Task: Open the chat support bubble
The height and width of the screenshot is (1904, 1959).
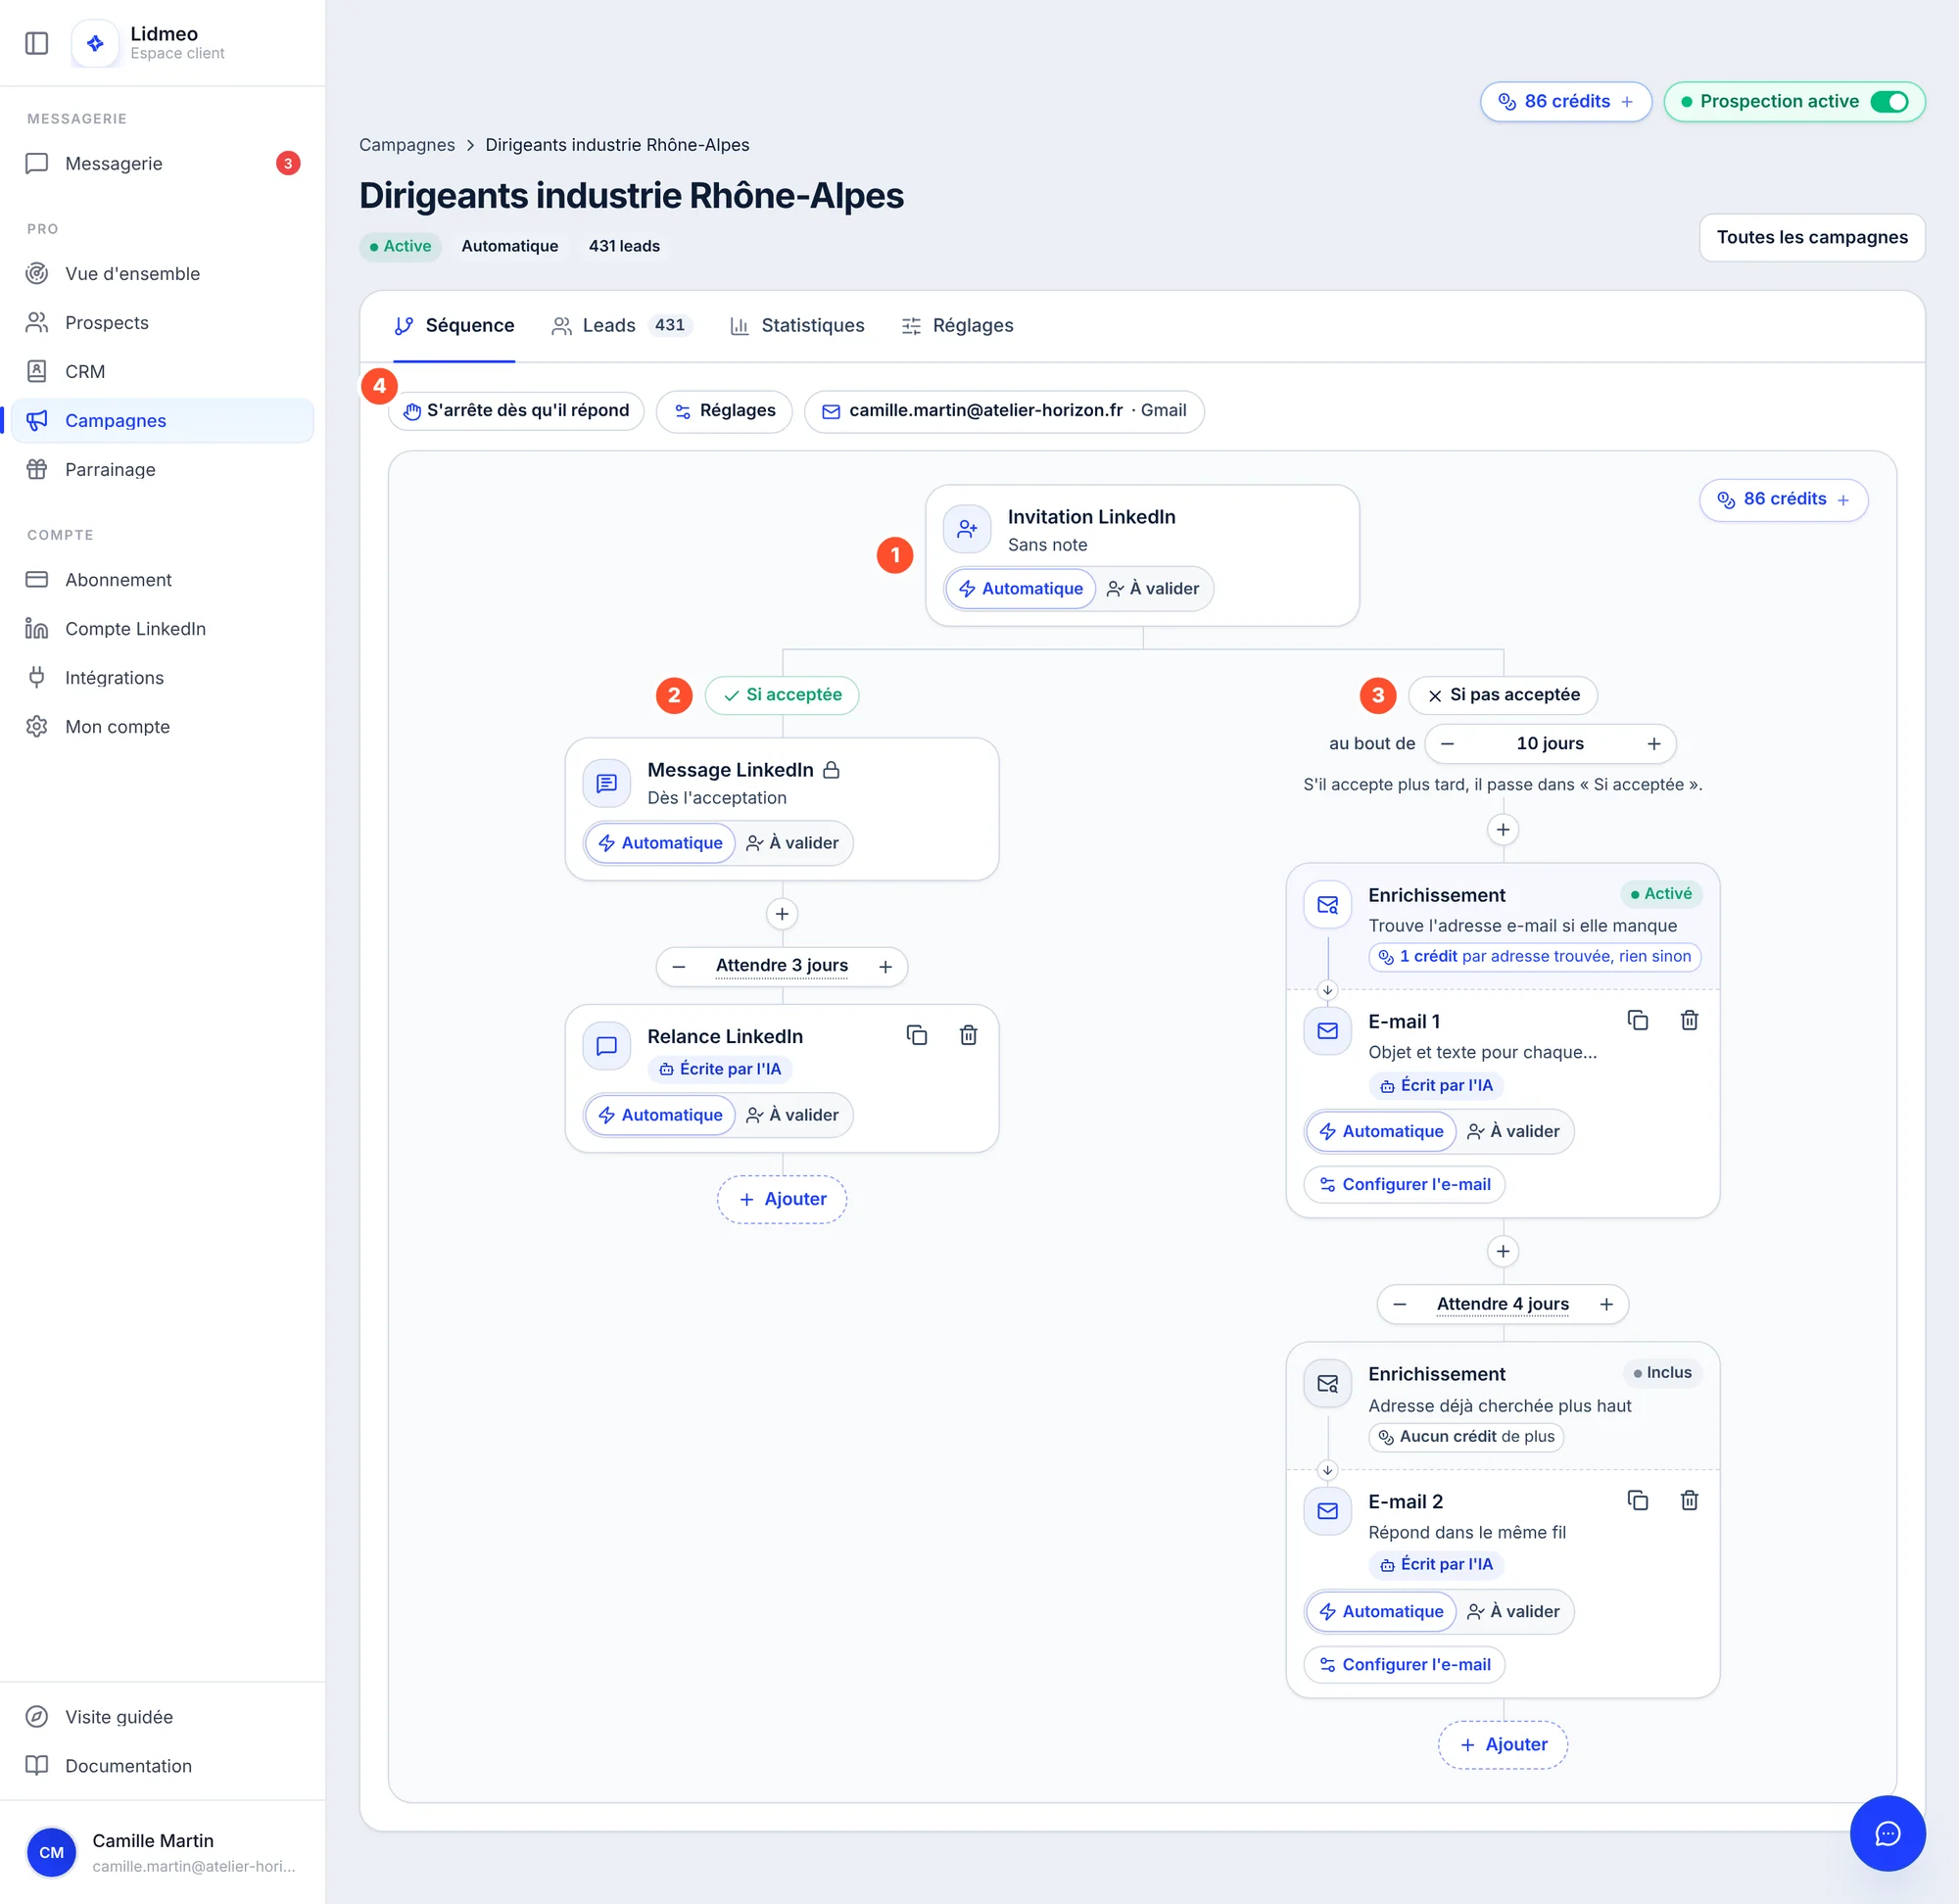Action: tap(1887, 1833)
